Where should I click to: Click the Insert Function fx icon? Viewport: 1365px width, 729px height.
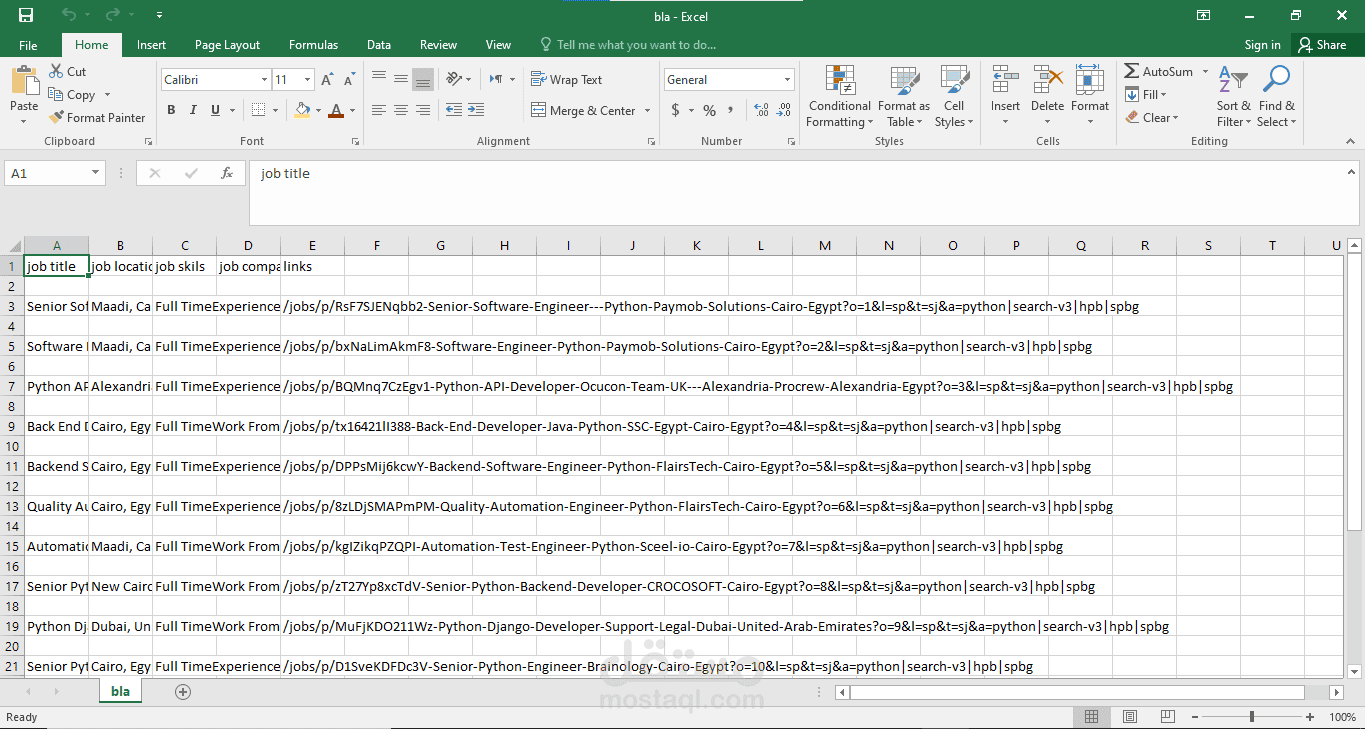click(x=227, y=173)
